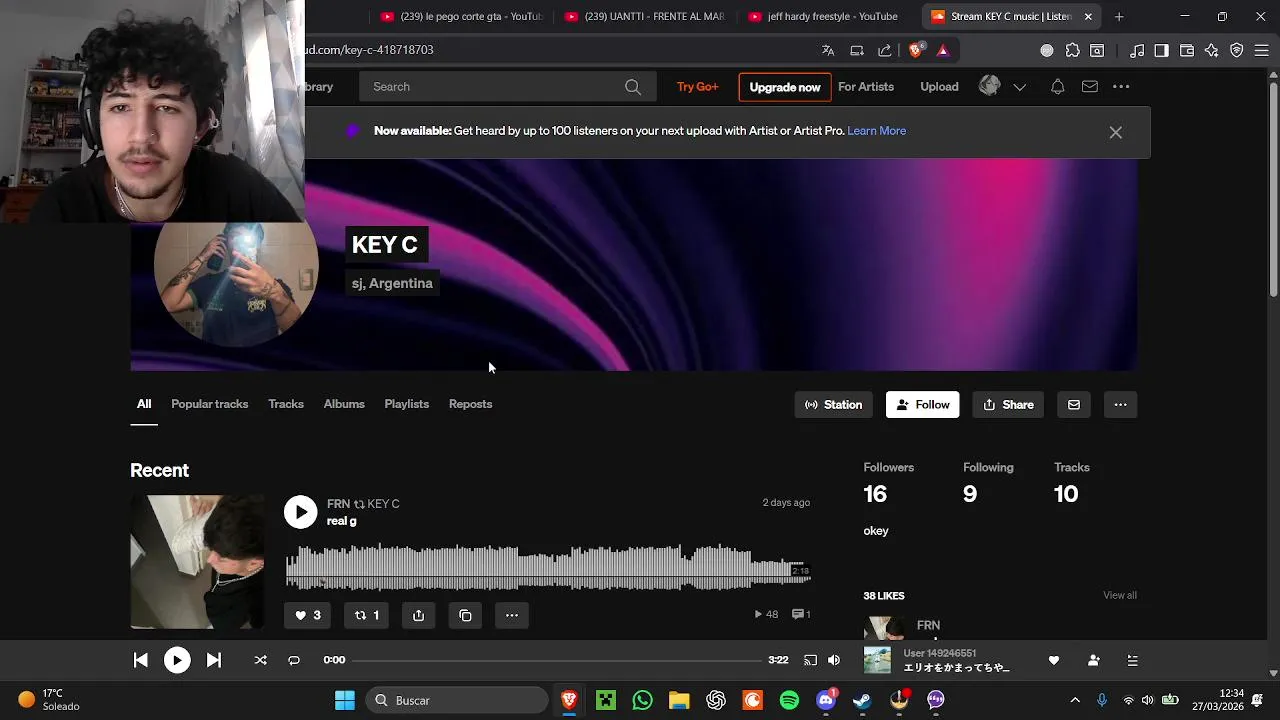The height and width of the screenshot is (720, 1280).
Task: Open the Brave Shields lion icon
Action: pos(916,50)
